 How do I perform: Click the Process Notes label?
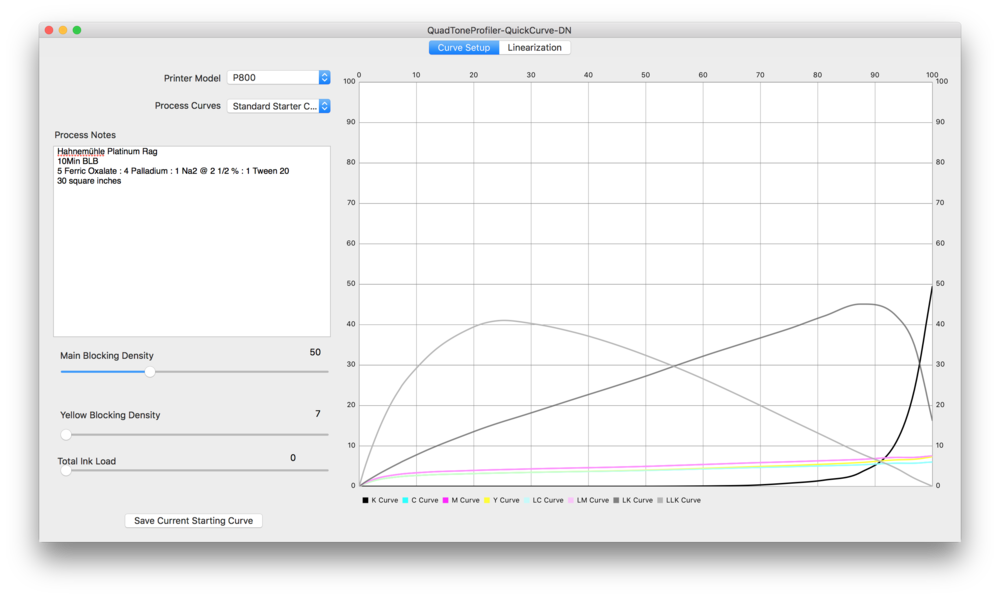coord(85,135)
